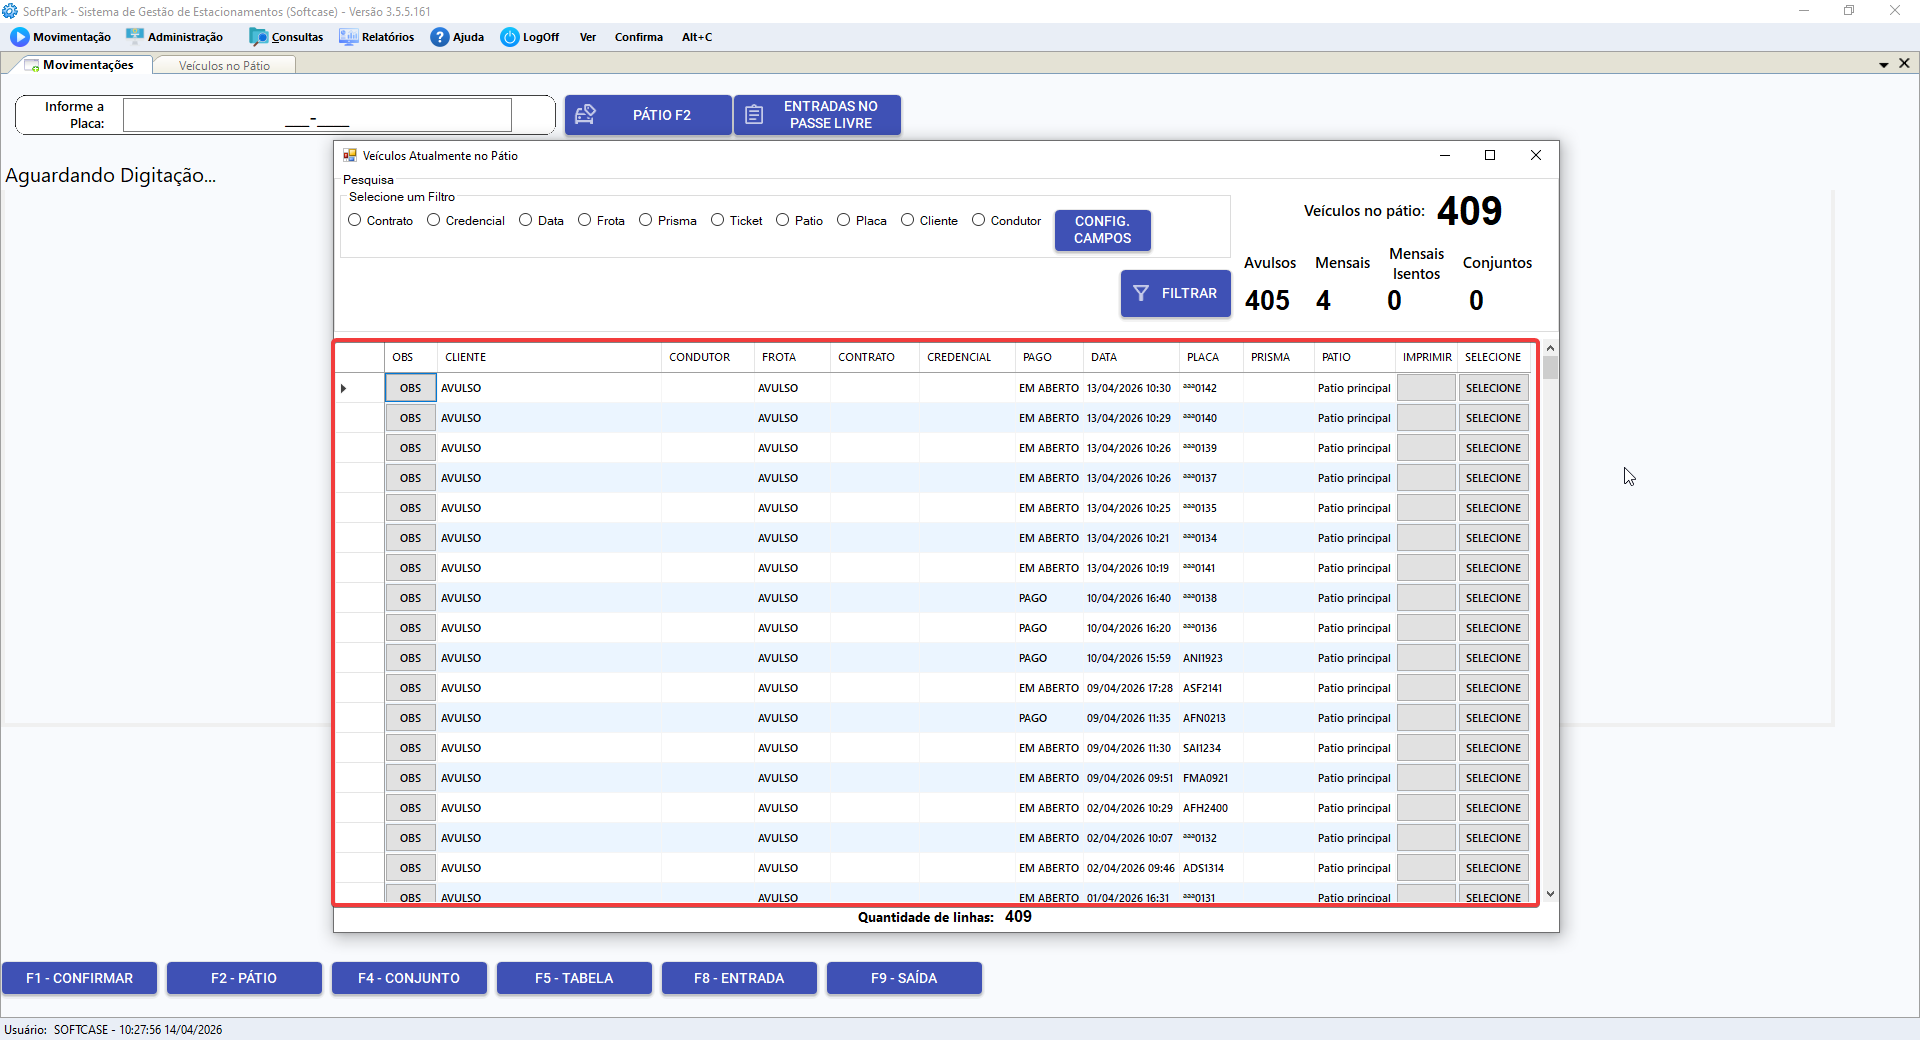Select the first row indicator arrow
1920x1040 pixels.
point(344,388)
